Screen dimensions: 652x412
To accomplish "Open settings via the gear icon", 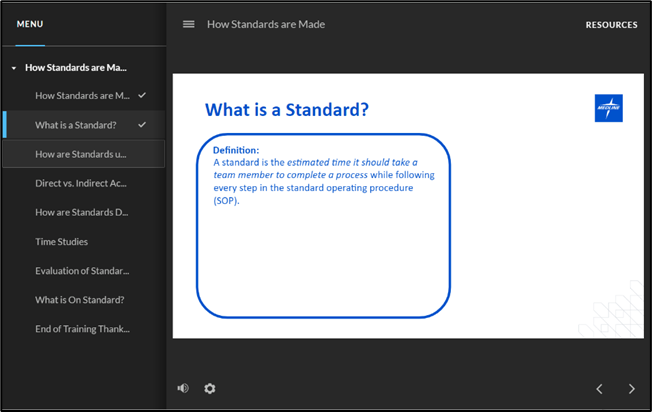I will pyautogui.click(x=210, y=388).
